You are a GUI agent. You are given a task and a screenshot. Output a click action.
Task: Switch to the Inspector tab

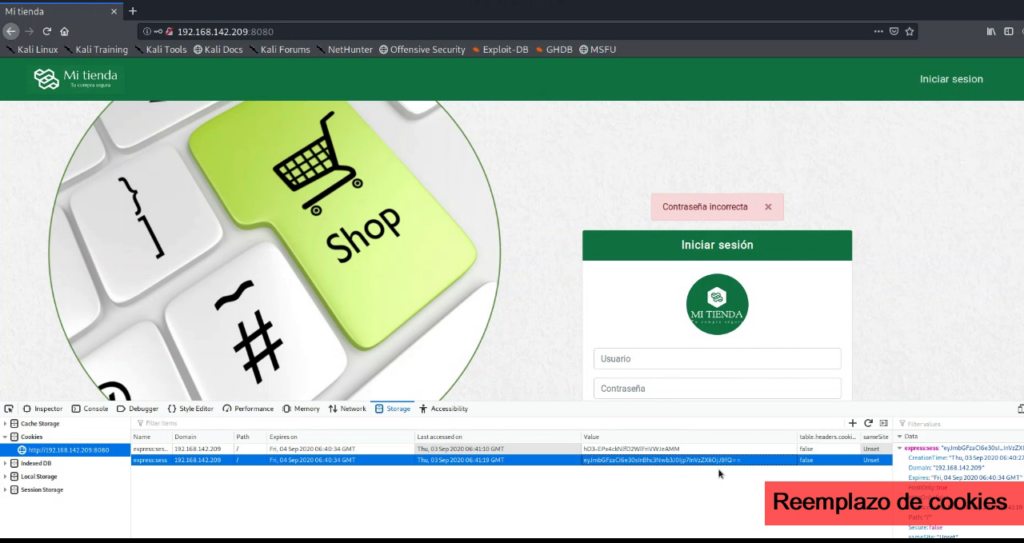[x=42, y=408]
